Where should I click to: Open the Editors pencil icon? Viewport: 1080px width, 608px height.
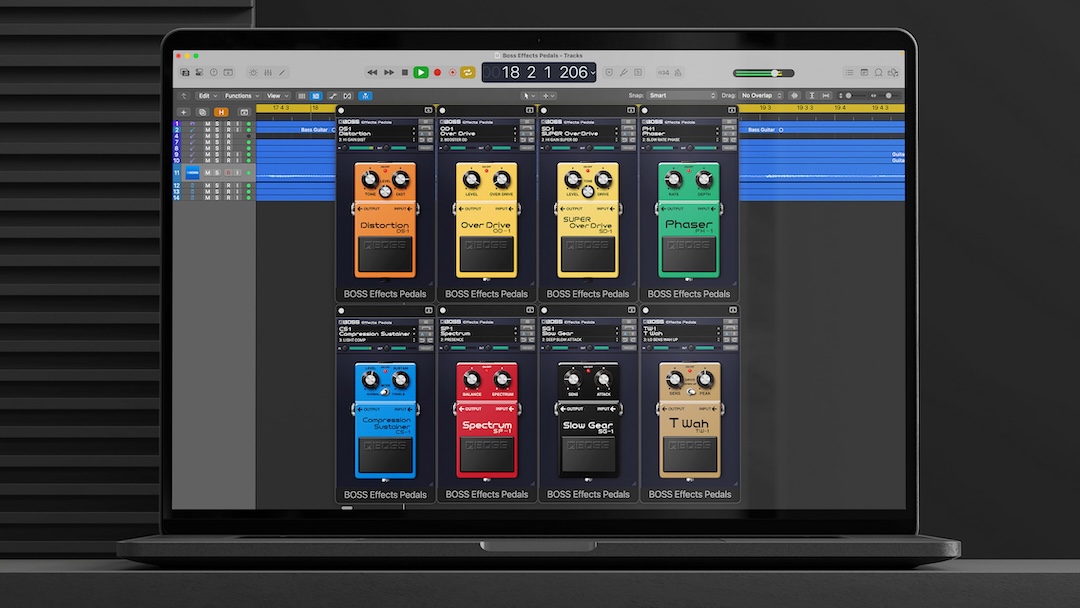[282, 72]
